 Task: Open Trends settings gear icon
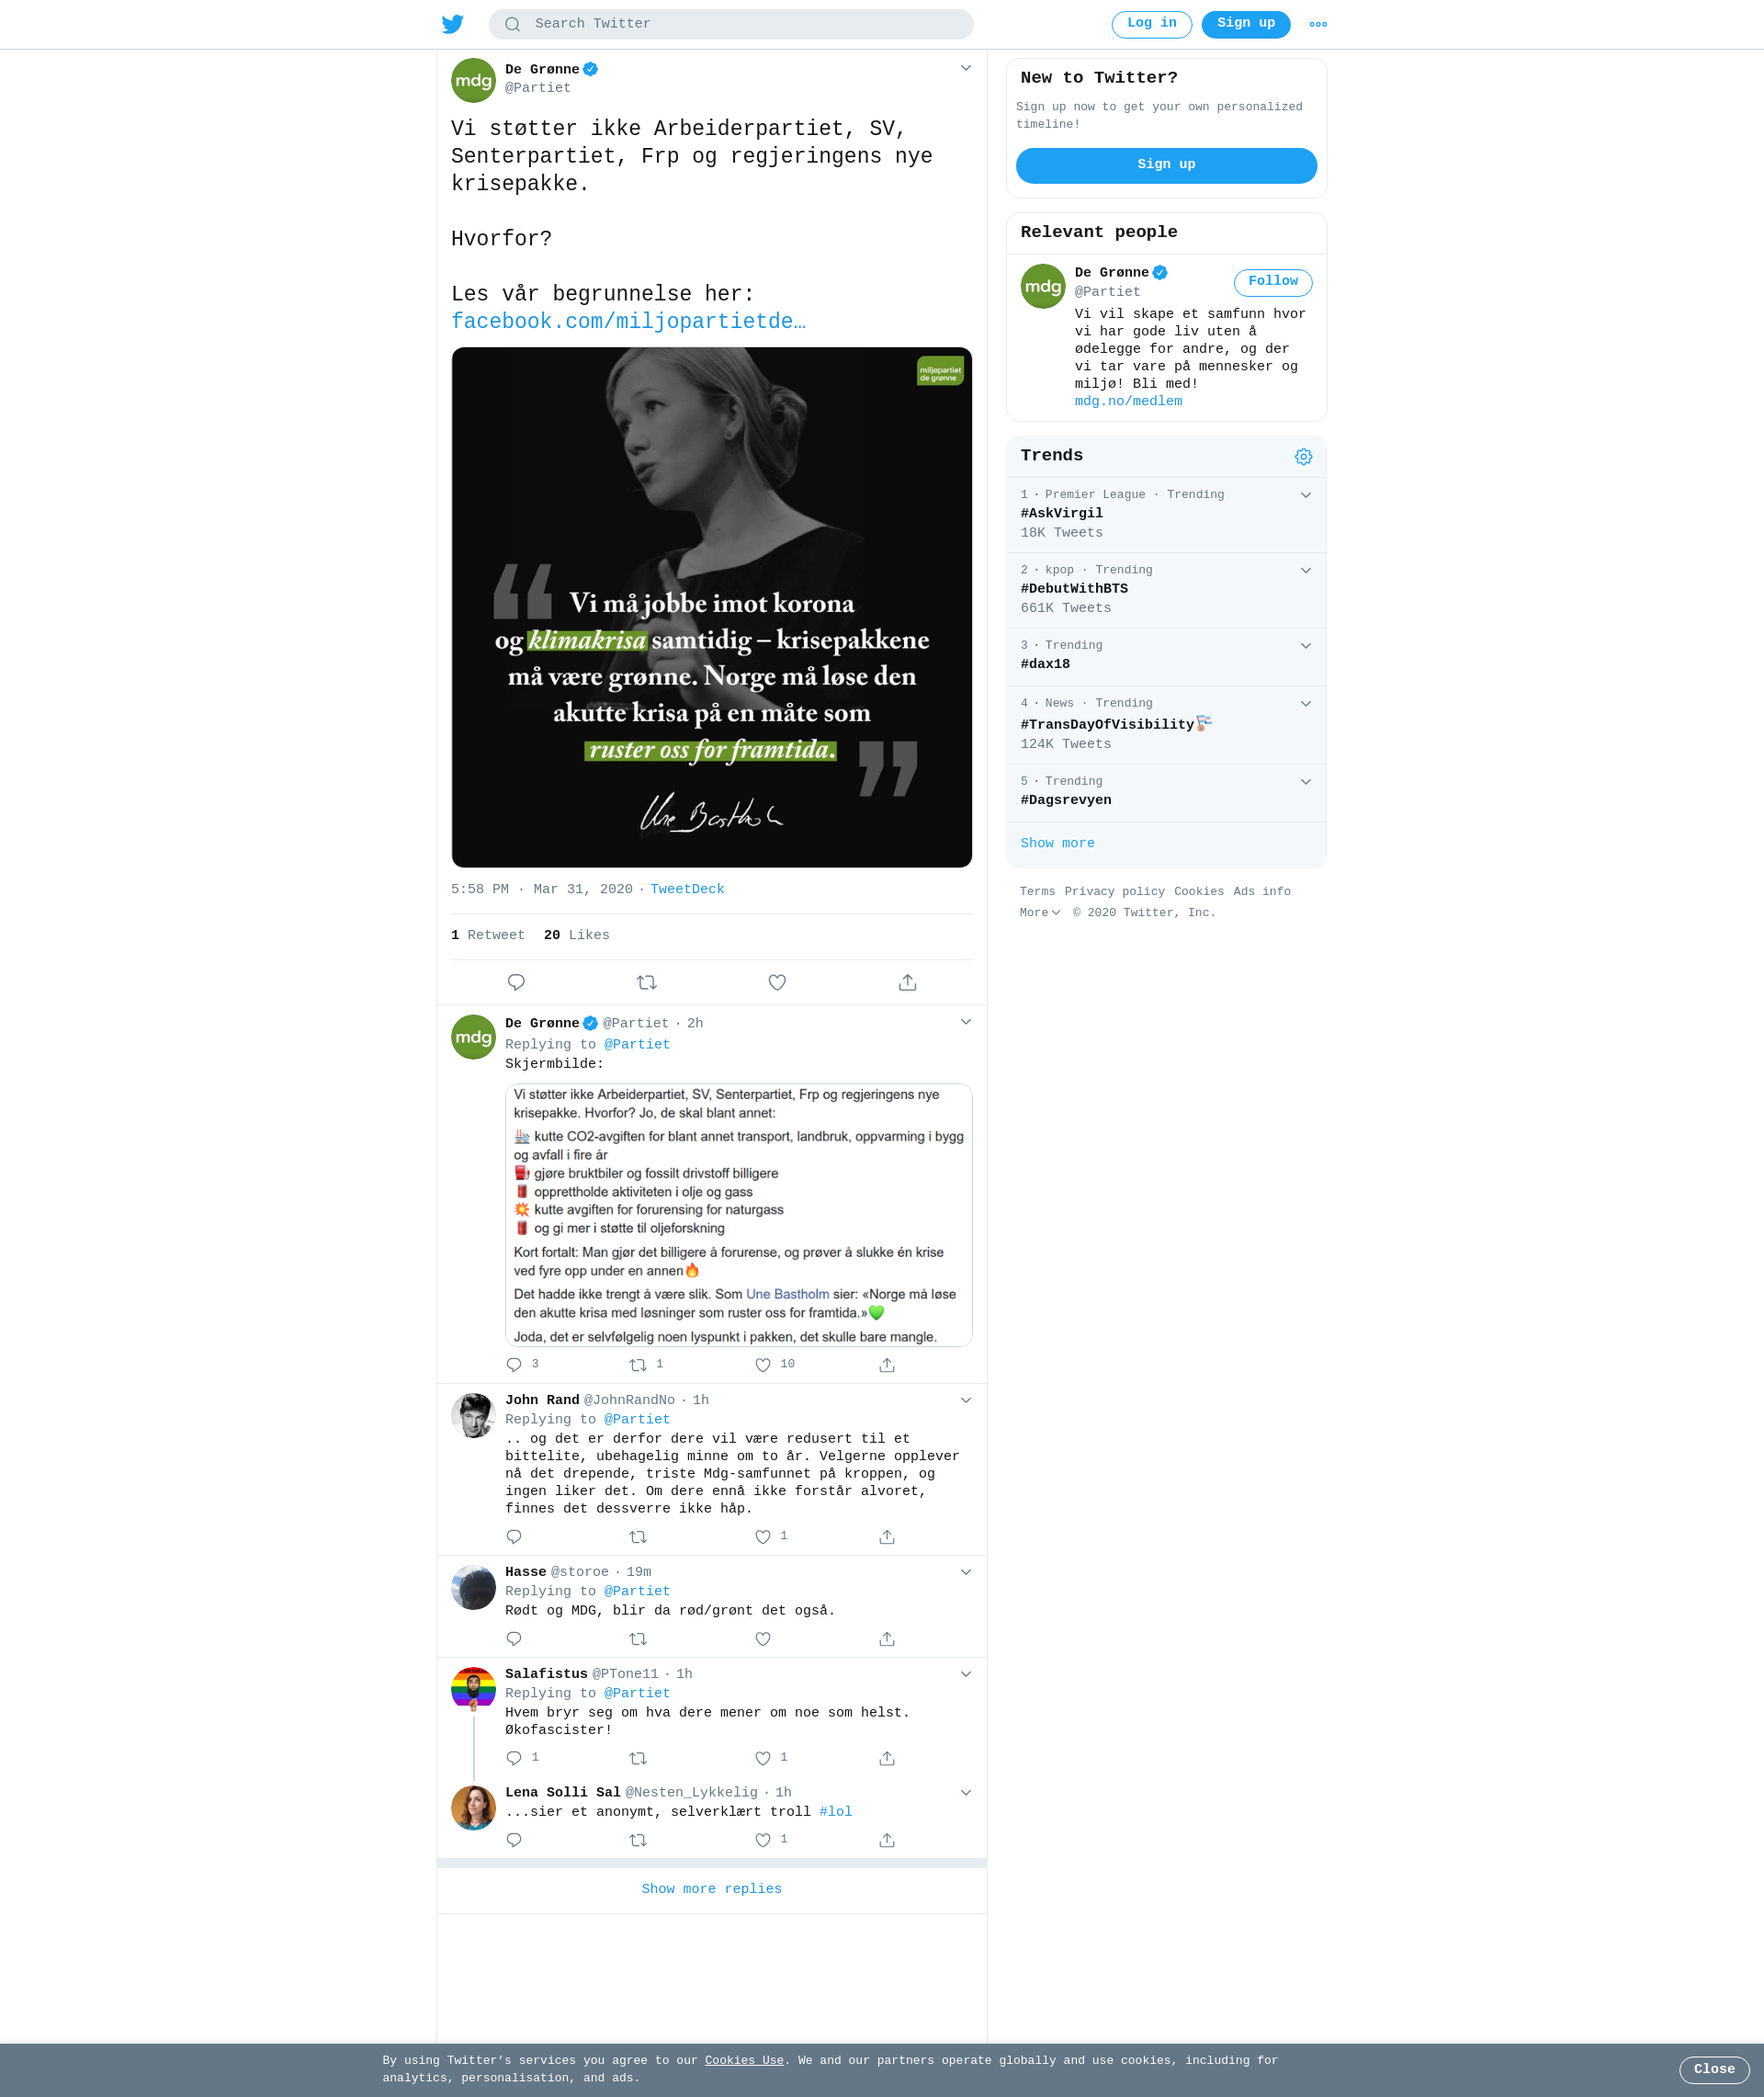(1303, 456)
